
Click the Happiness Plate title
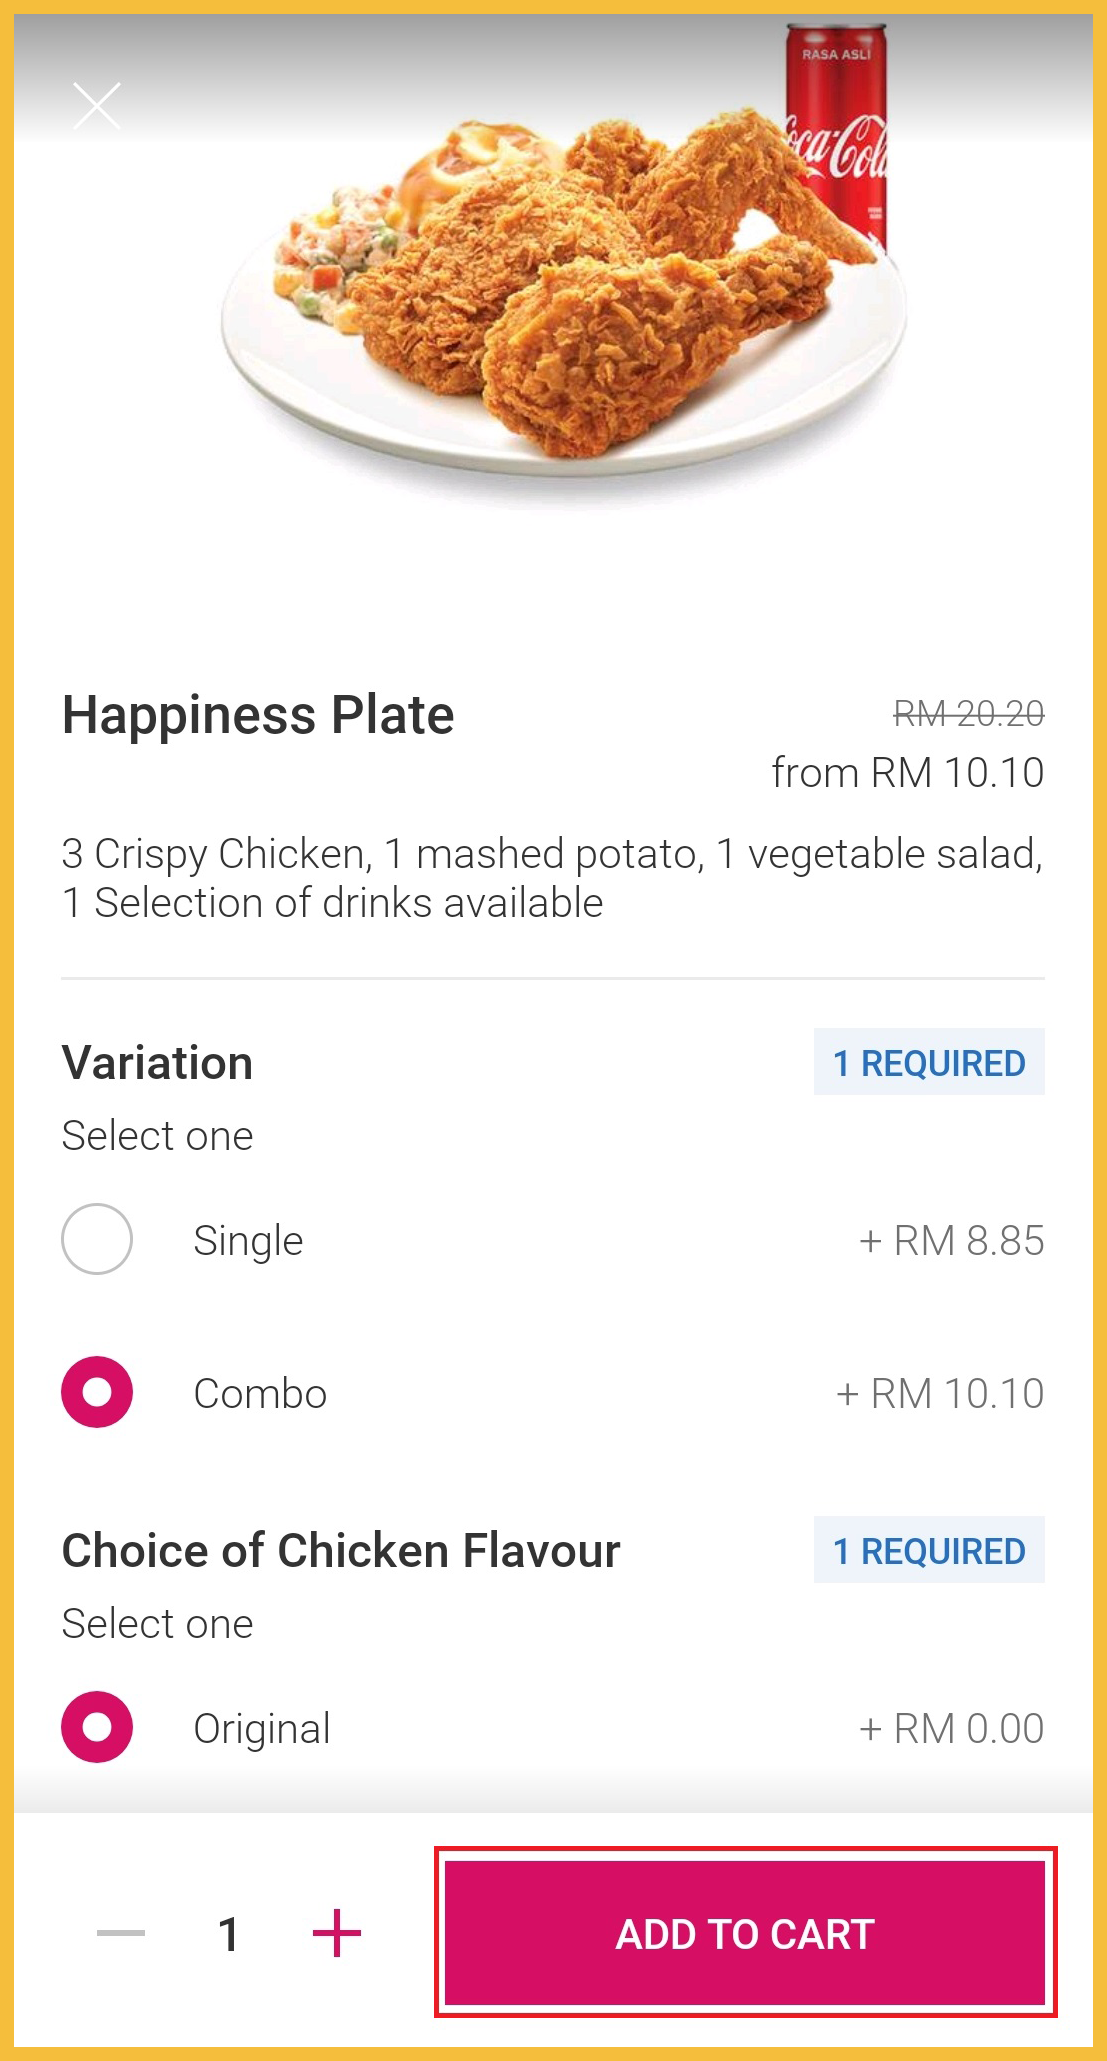point(258,715)
